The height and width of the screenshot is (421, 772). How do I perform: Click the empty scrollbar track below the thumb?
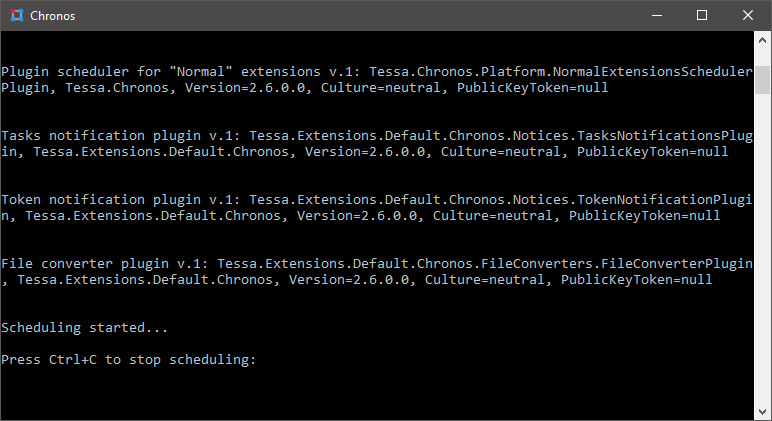763,248
